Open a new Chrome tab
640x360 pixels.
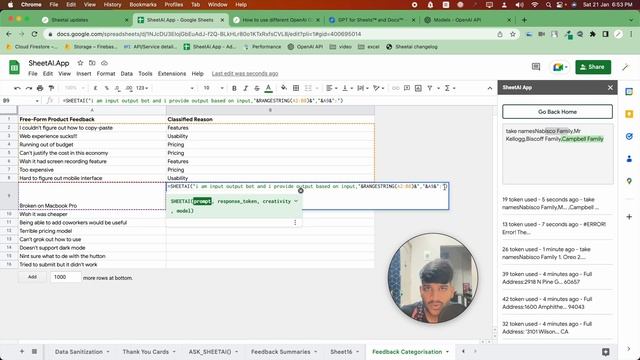(524, 20)
